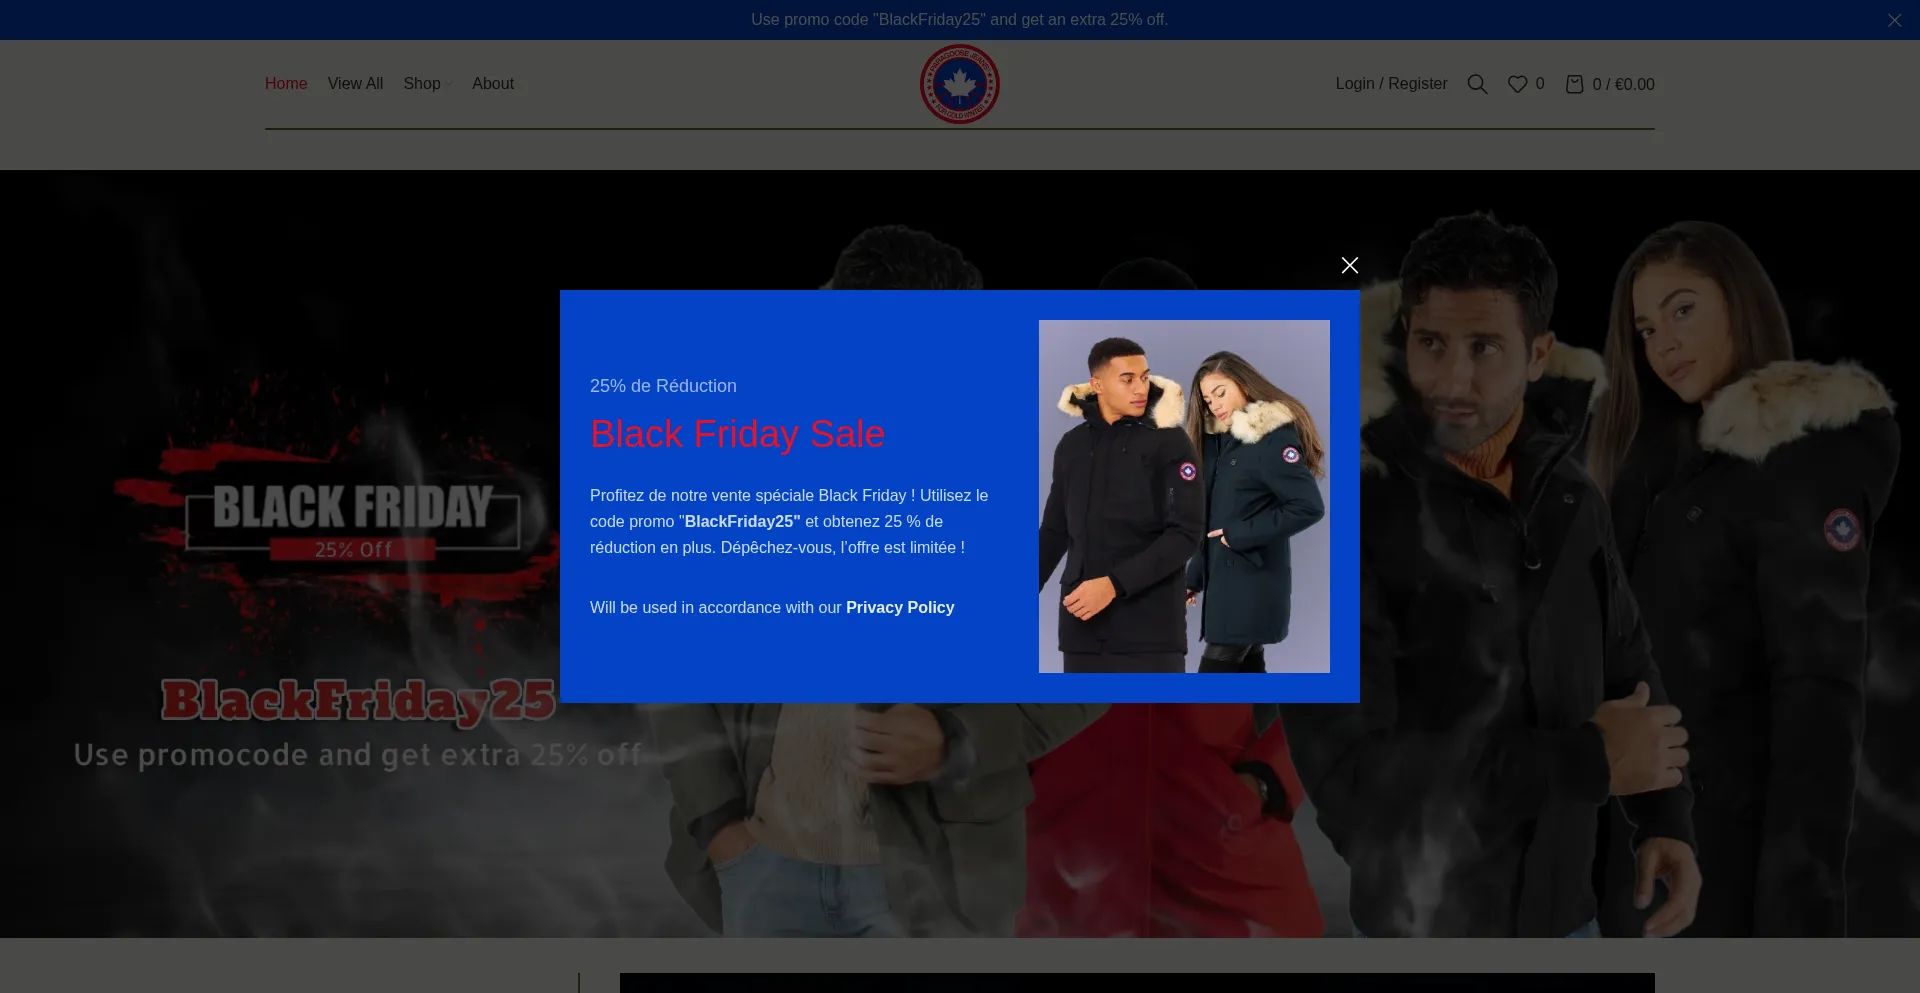The height and width of the screenshot is (993, 1920).
Task: Close the Black Friday Sale popup
Action: (1349, 265)
